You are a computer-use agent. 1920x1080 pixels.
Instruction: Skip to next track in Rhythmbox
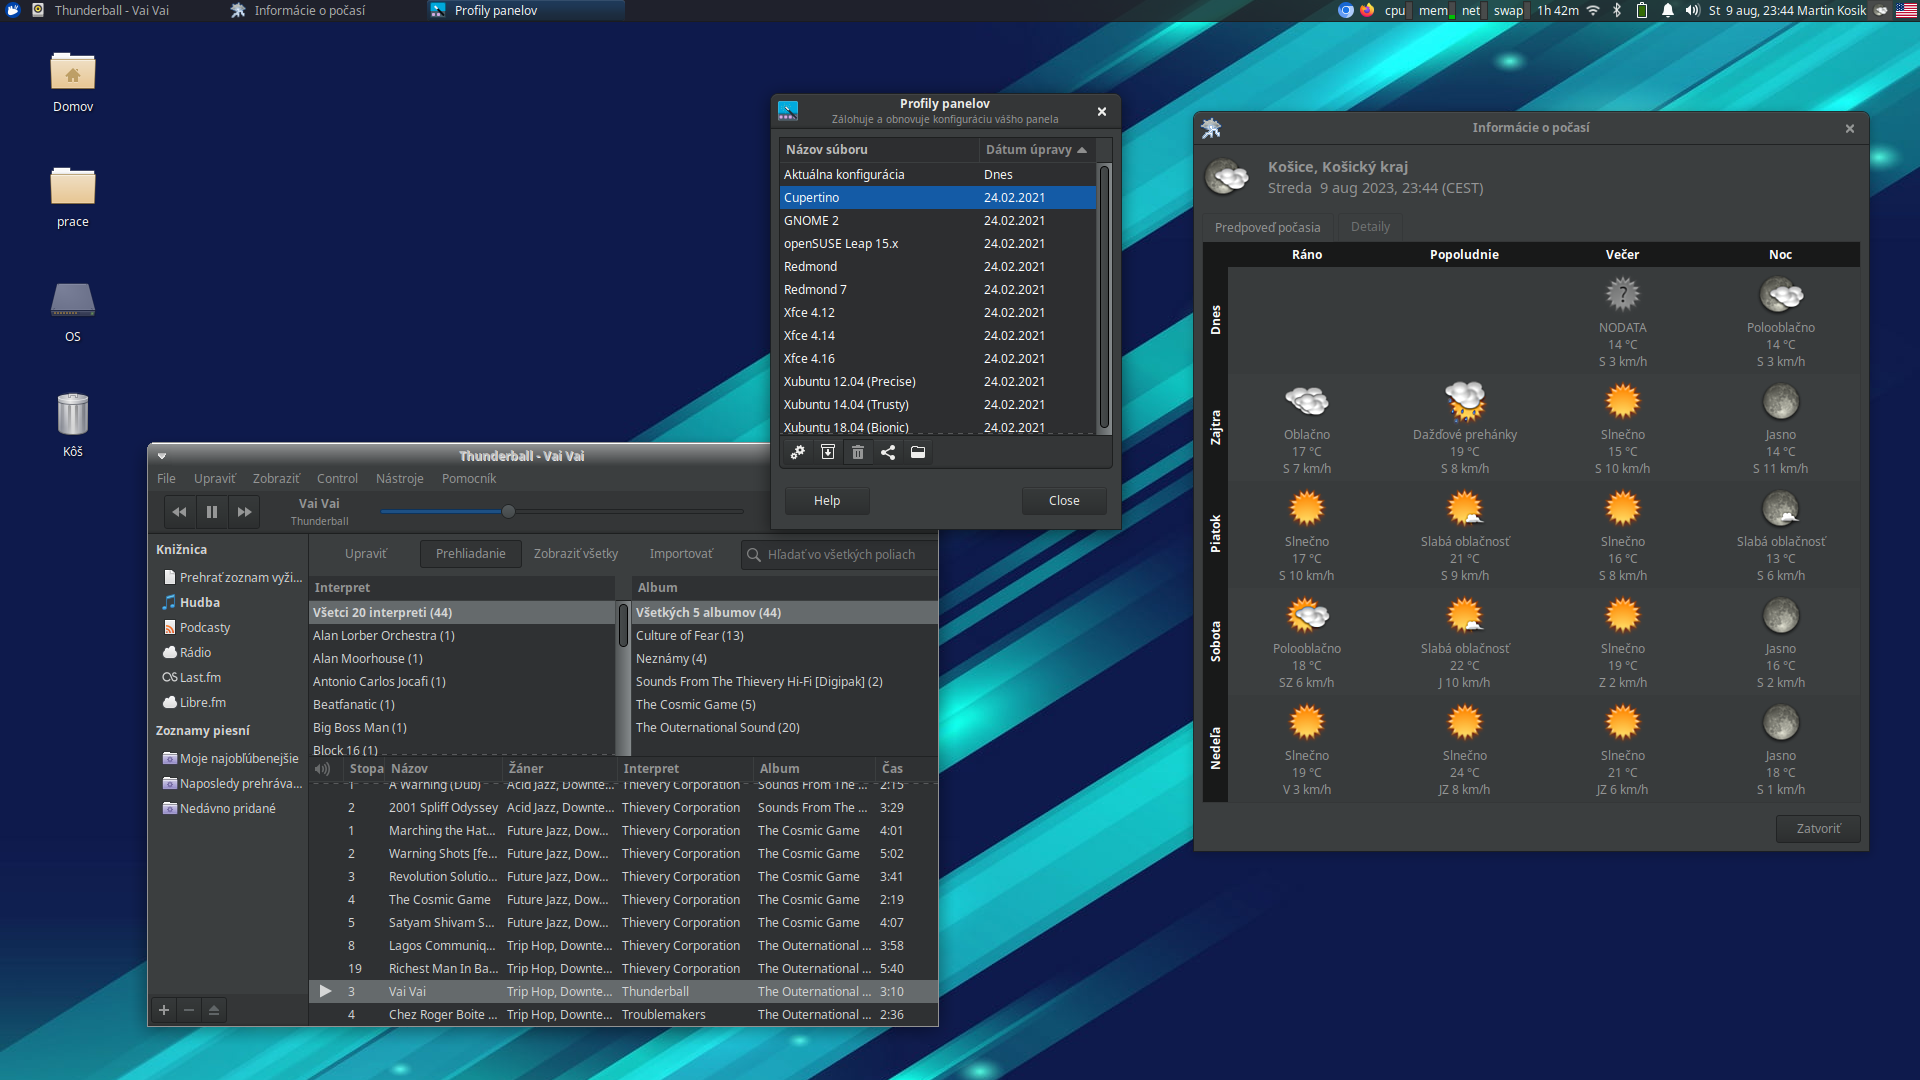click(244, 512)
